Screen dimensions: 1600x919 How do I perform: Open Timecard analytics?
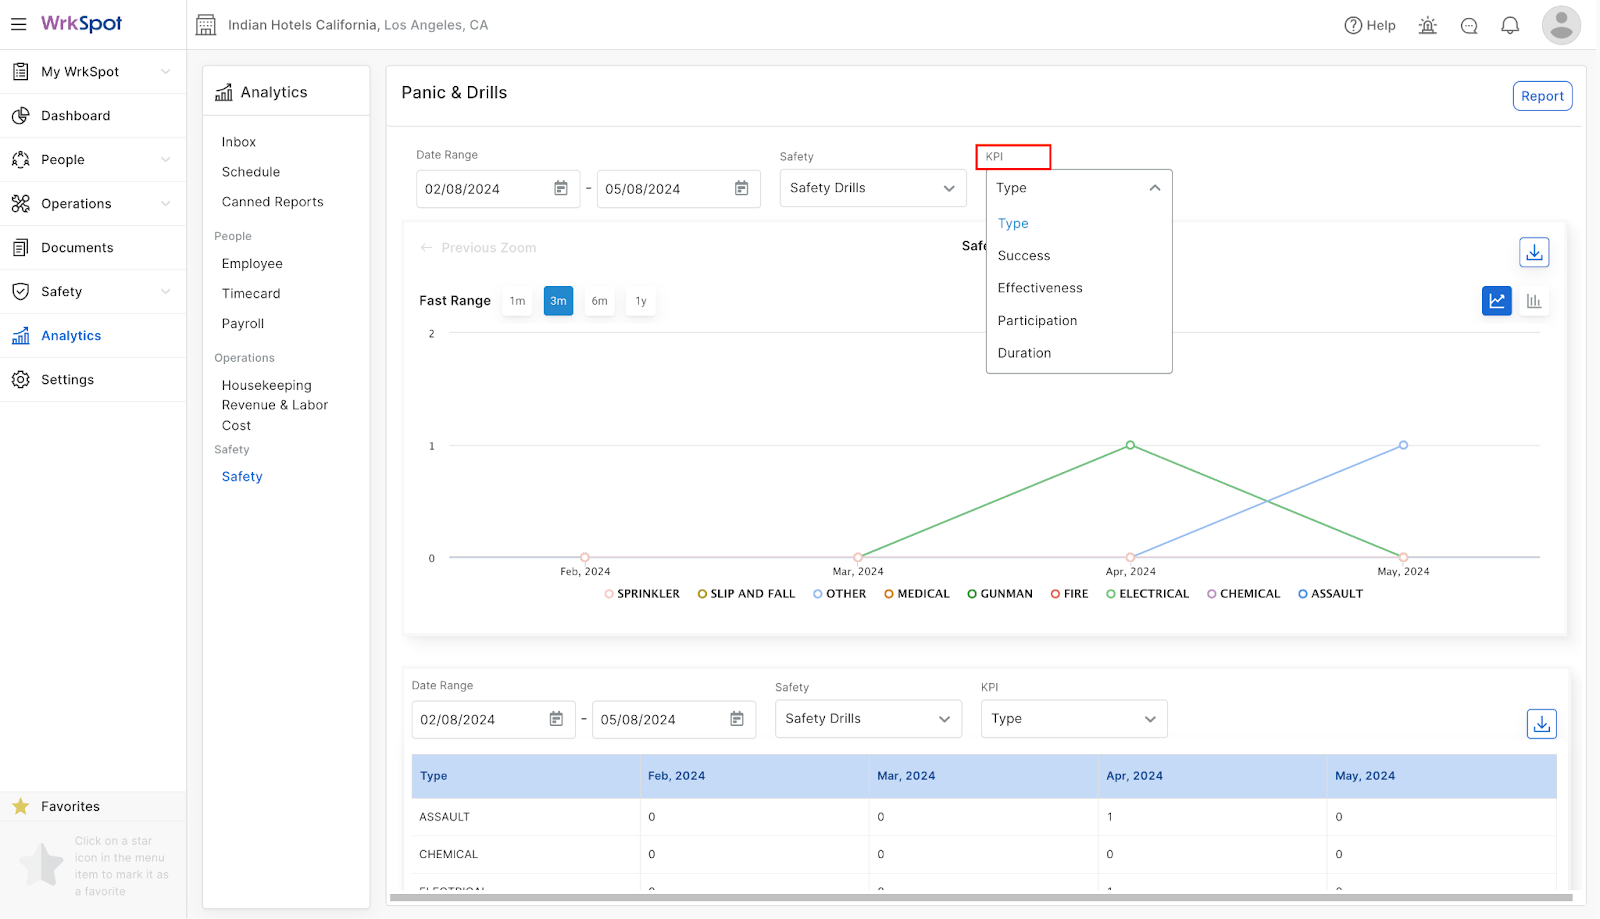251,294
